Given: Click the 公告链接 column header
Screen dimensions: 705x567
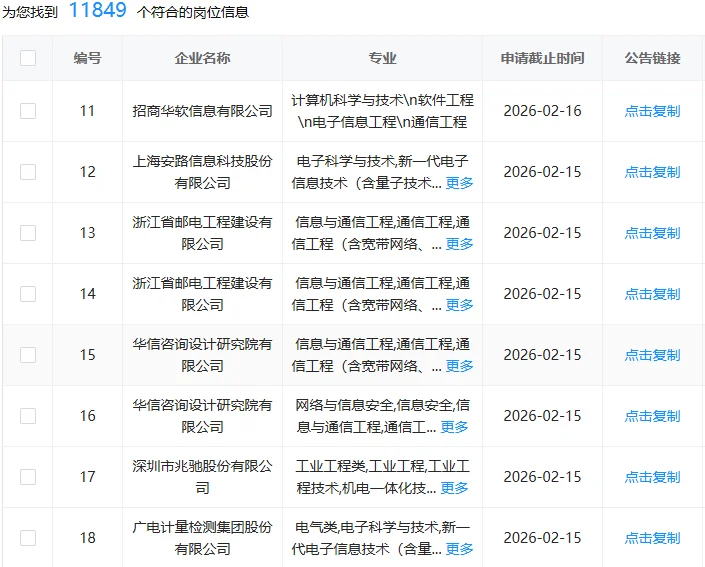Looking at the screenshot, I should pyautogui.click(x=652, y=58).
